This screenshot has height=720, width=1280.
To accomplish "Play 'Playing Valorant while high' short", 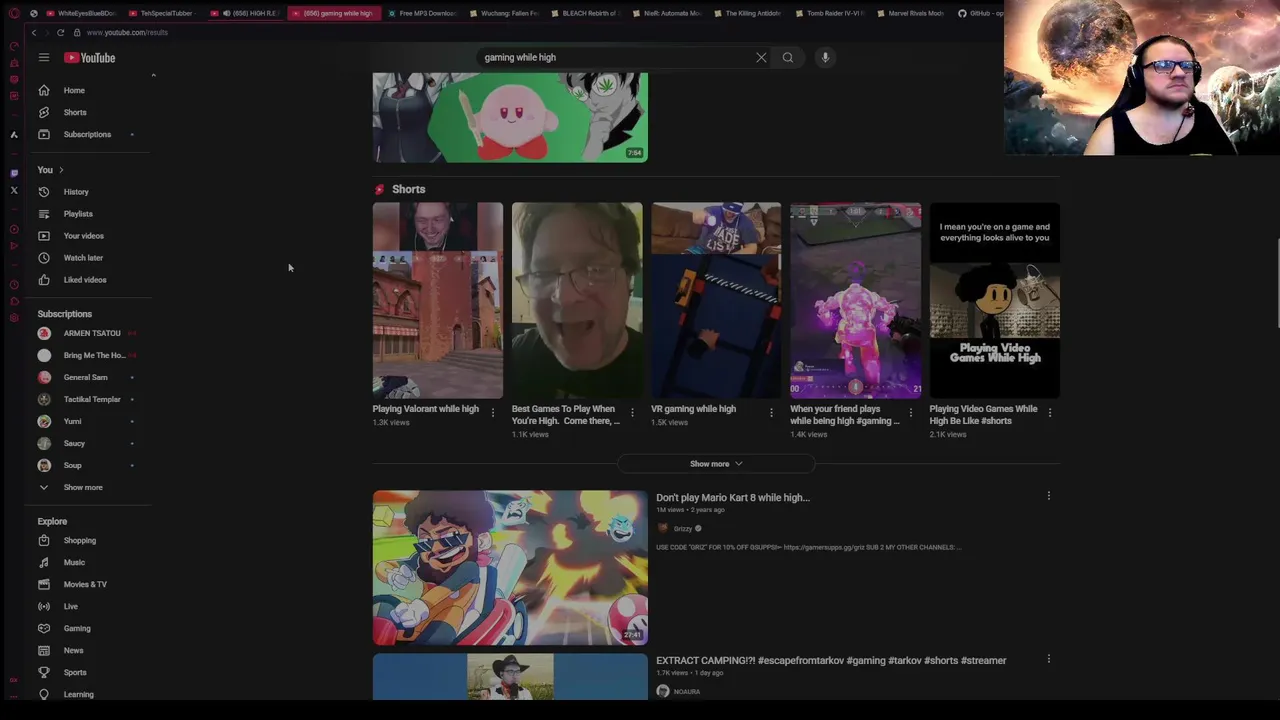I will click(x=438, y=300).
